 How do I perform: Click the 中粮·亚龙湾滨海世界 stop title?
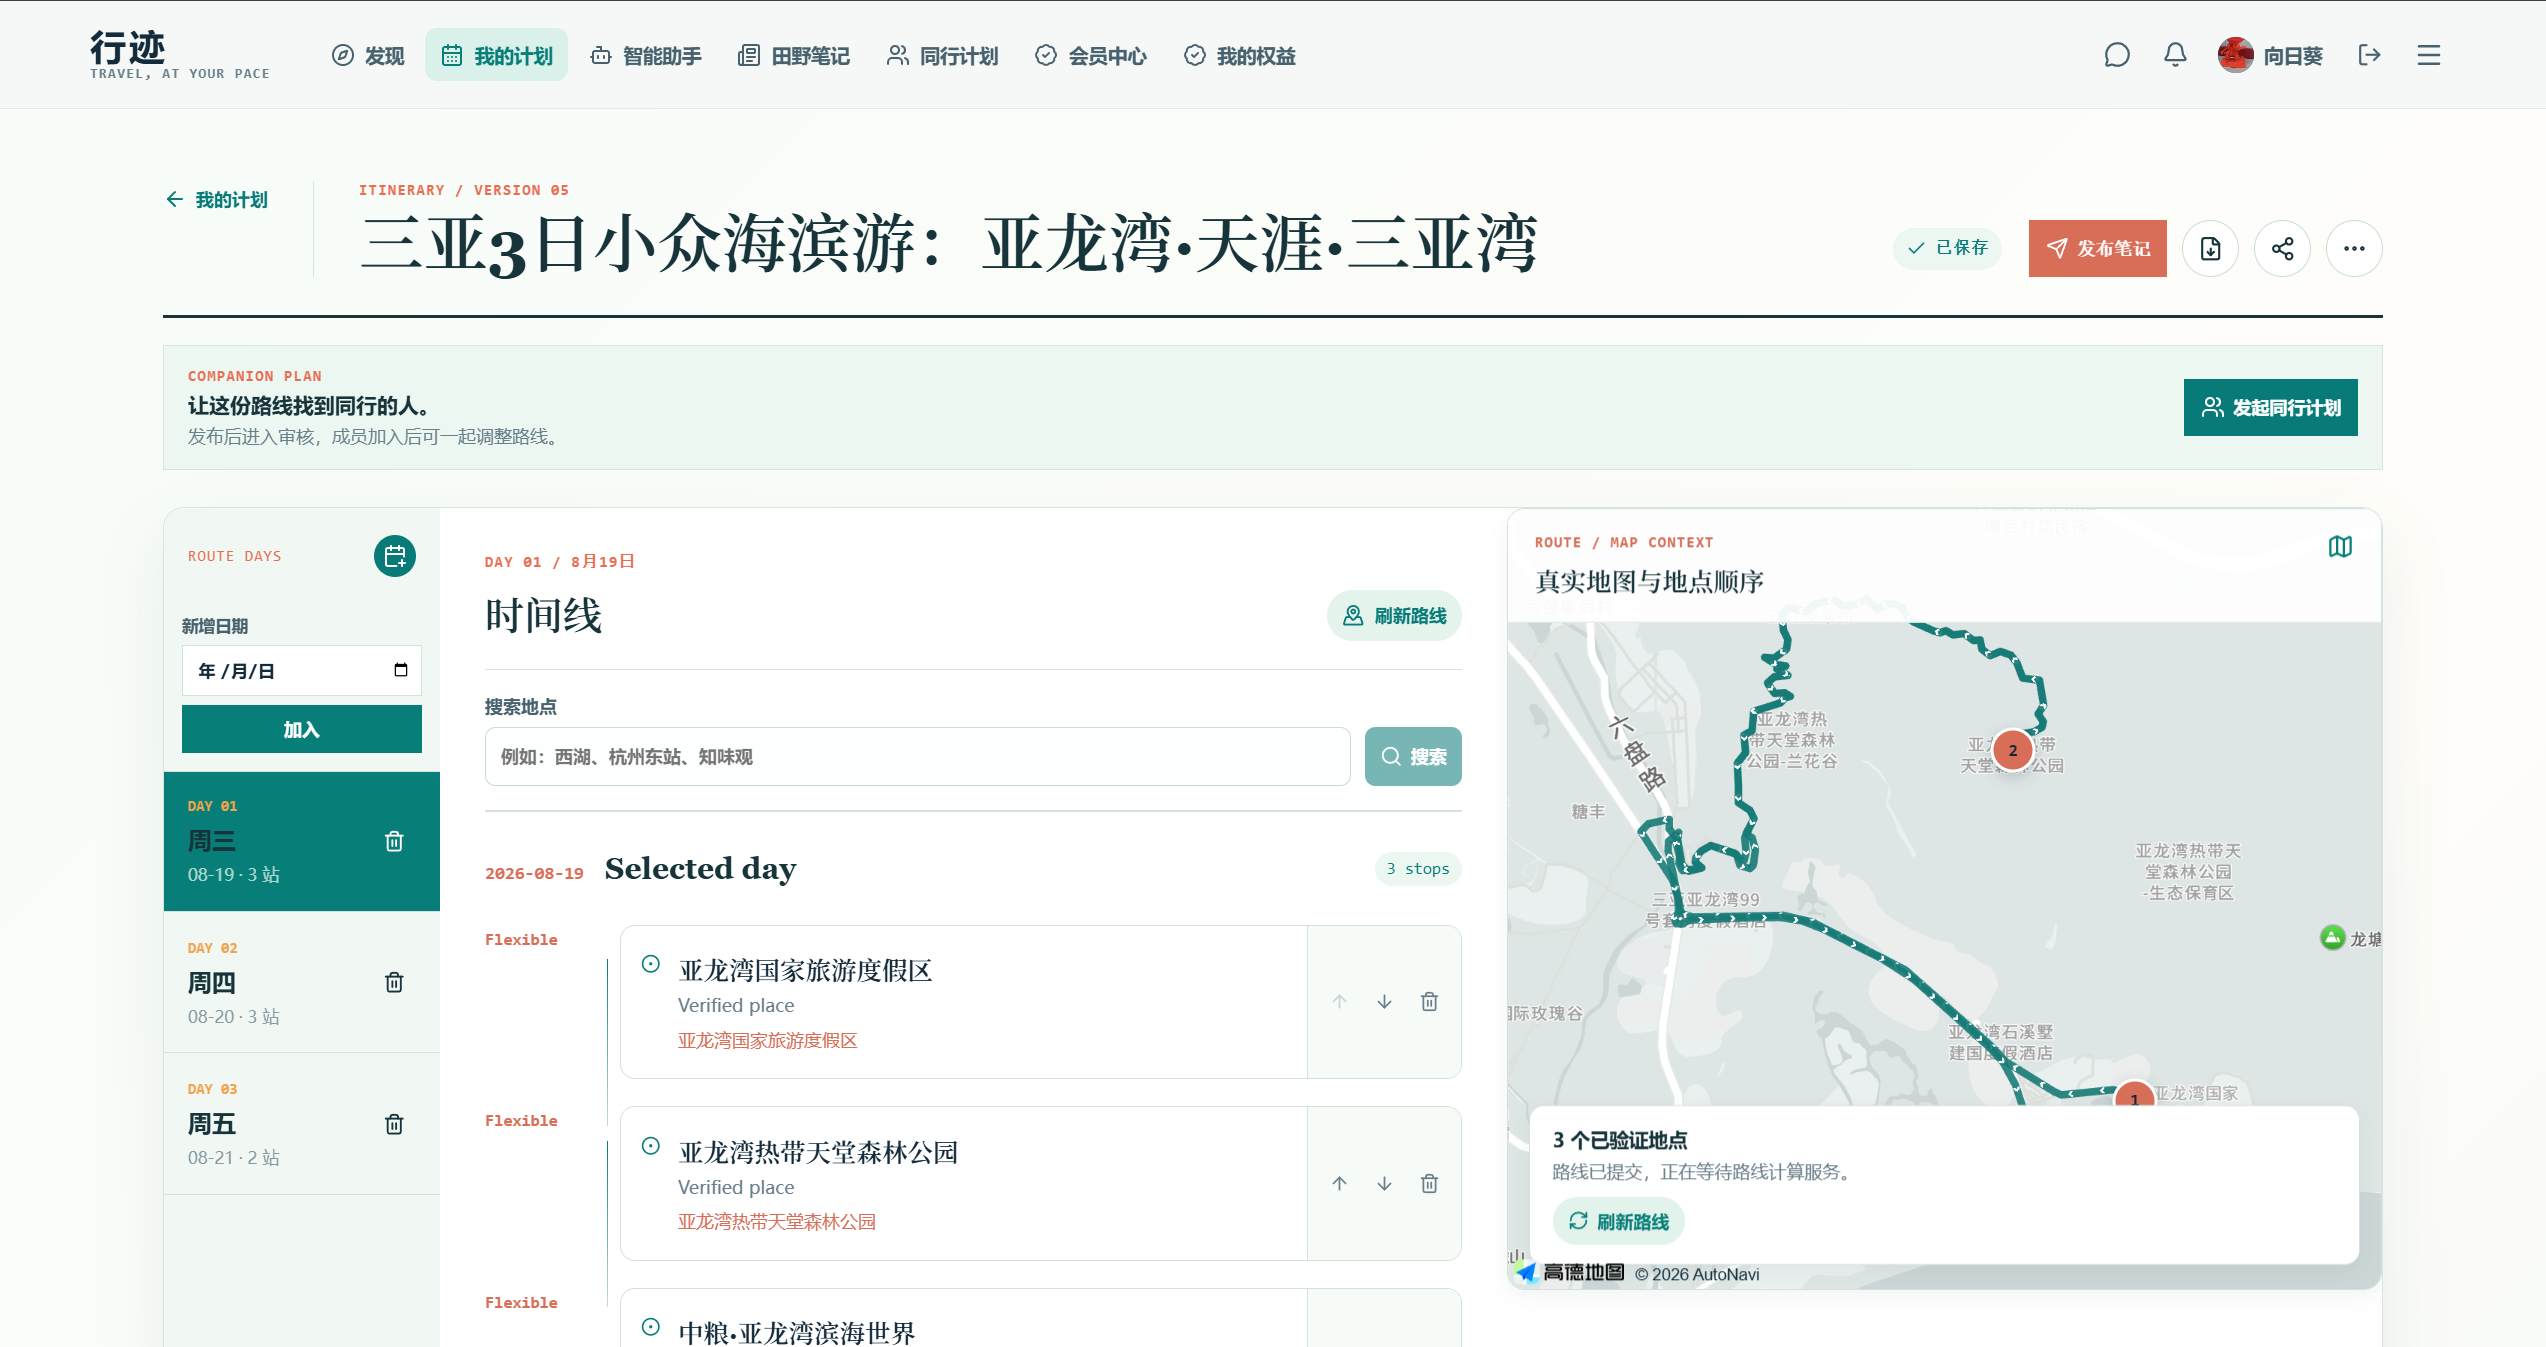[797, 1332]
